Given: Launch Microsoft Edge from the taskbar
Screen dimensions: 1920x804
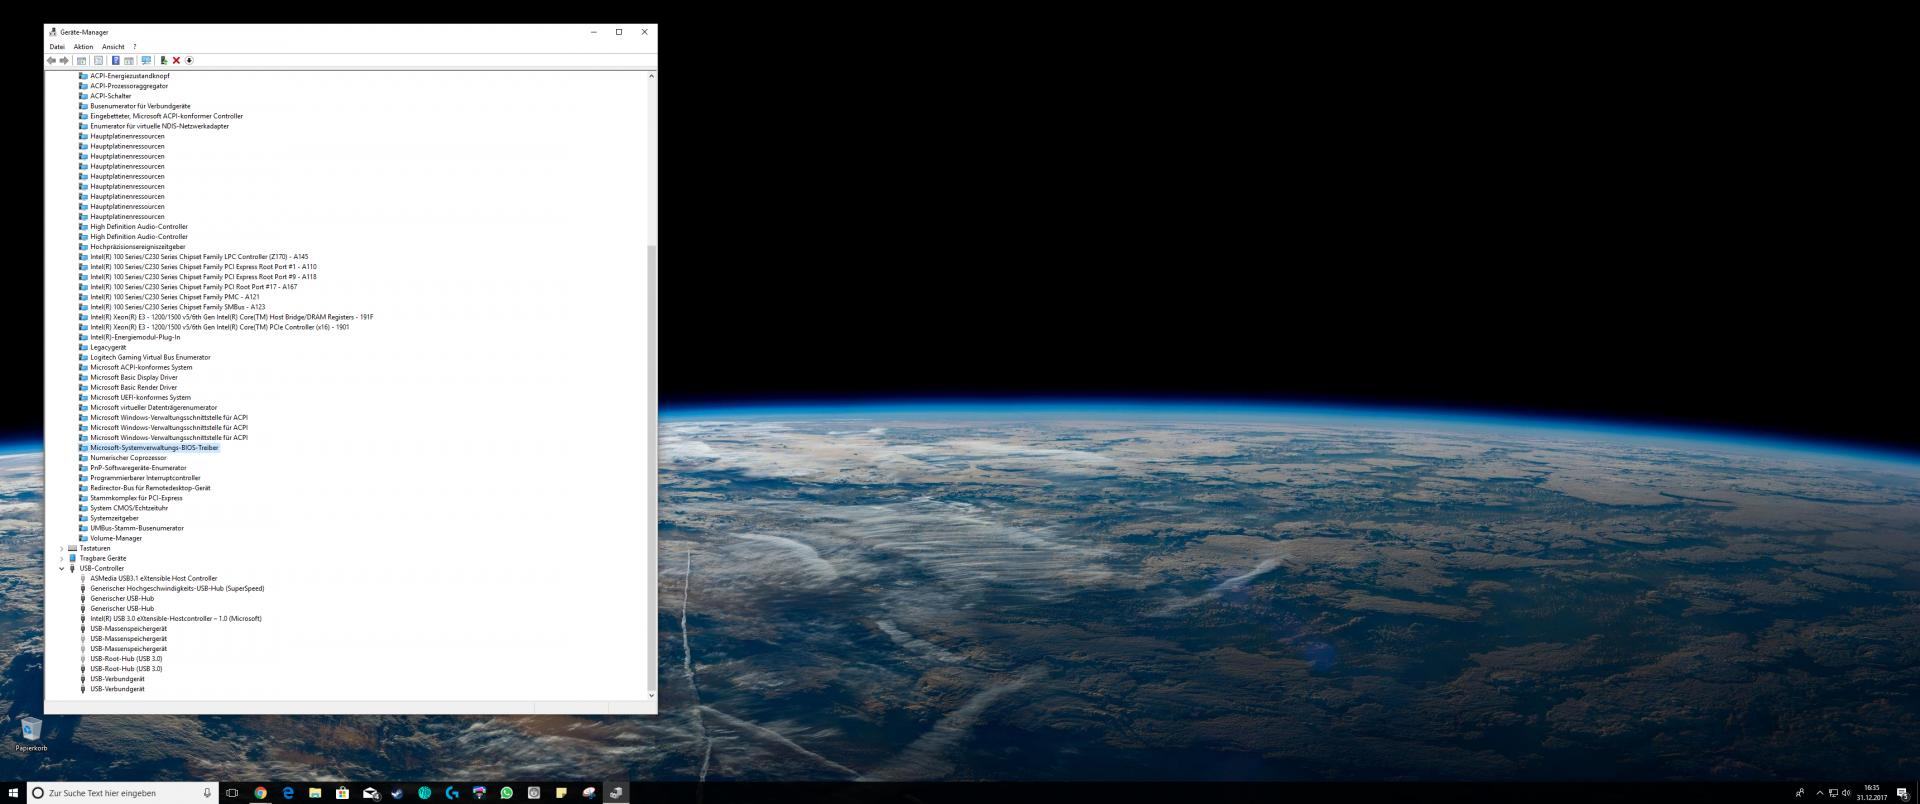Looking at the screenshot, I should coord(288,792).
